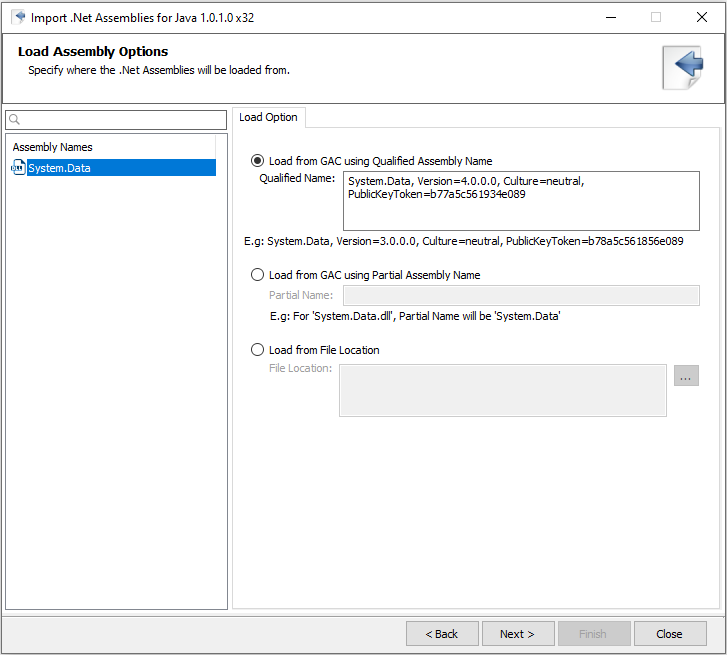The height and width of the screenshot is (655, 727).
Task: Select Load from File Location option
Action: click(258, 350)
